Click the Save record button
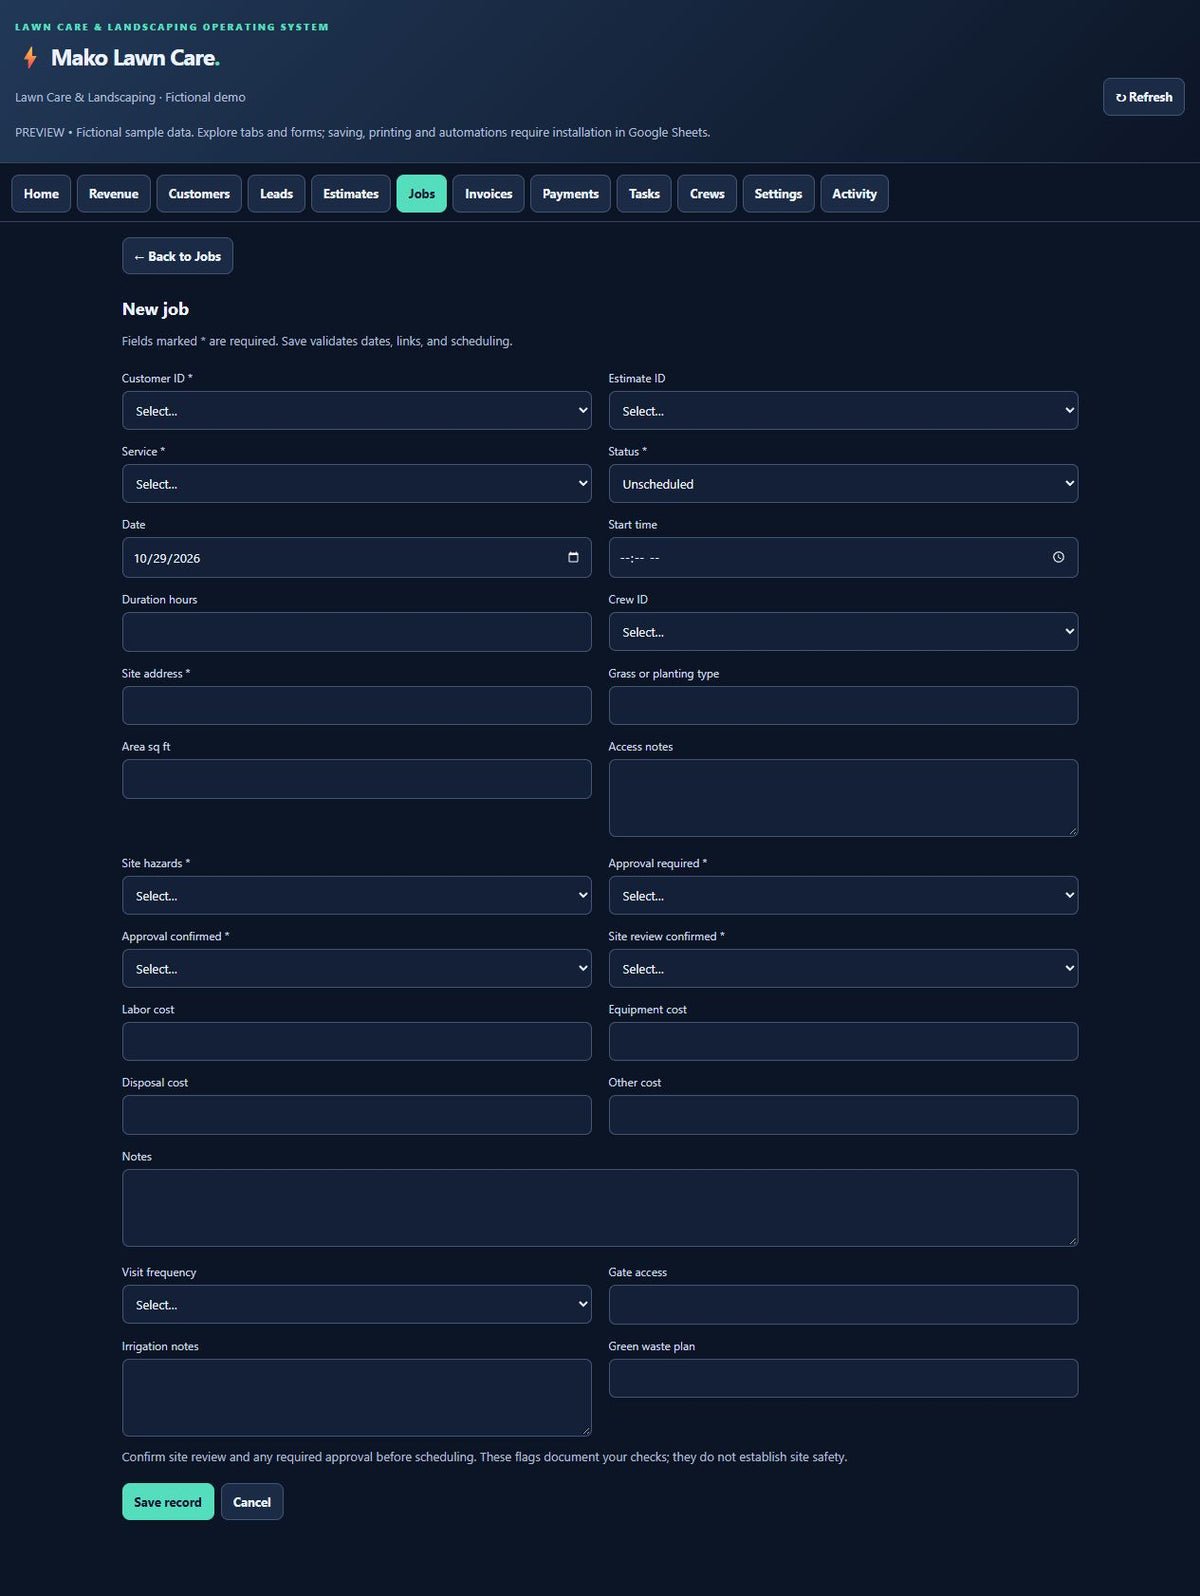Image resolution: width=1200 pixels, height=1596 pixels. pyautogui.click(x=168, y=1502)
